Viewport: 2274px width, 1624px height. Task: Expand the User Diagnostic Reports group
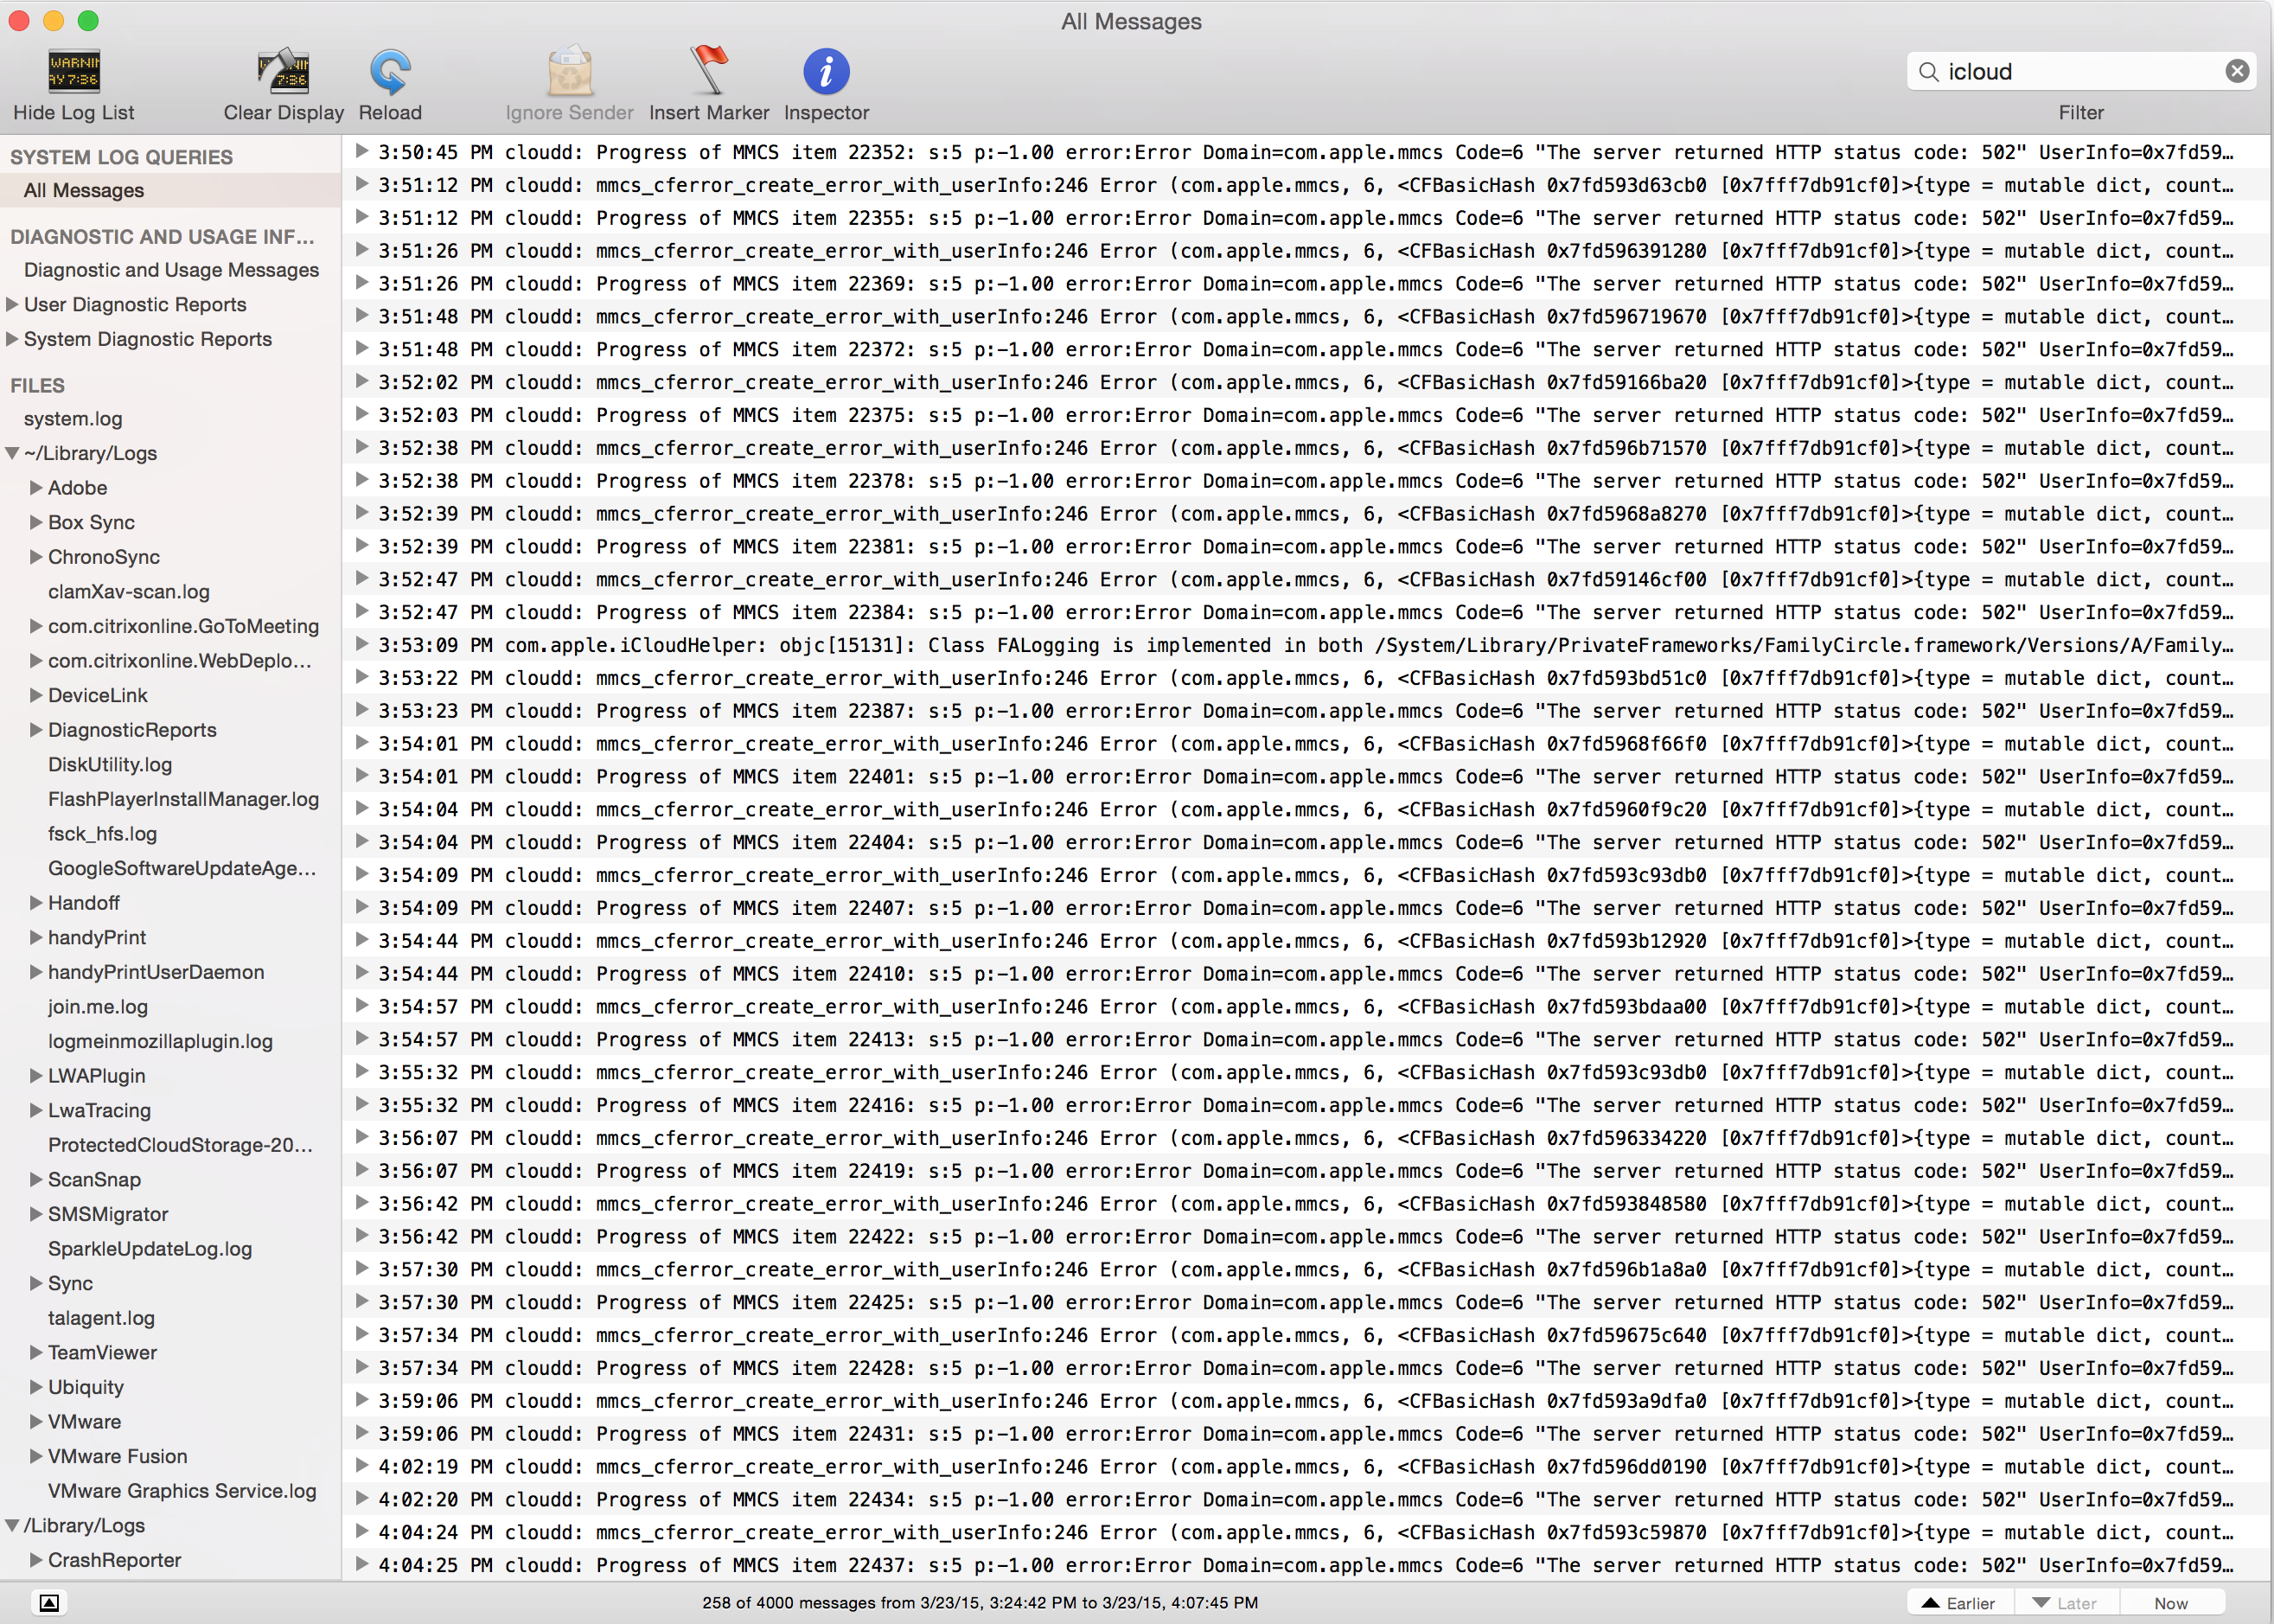[x=12, y=304]
